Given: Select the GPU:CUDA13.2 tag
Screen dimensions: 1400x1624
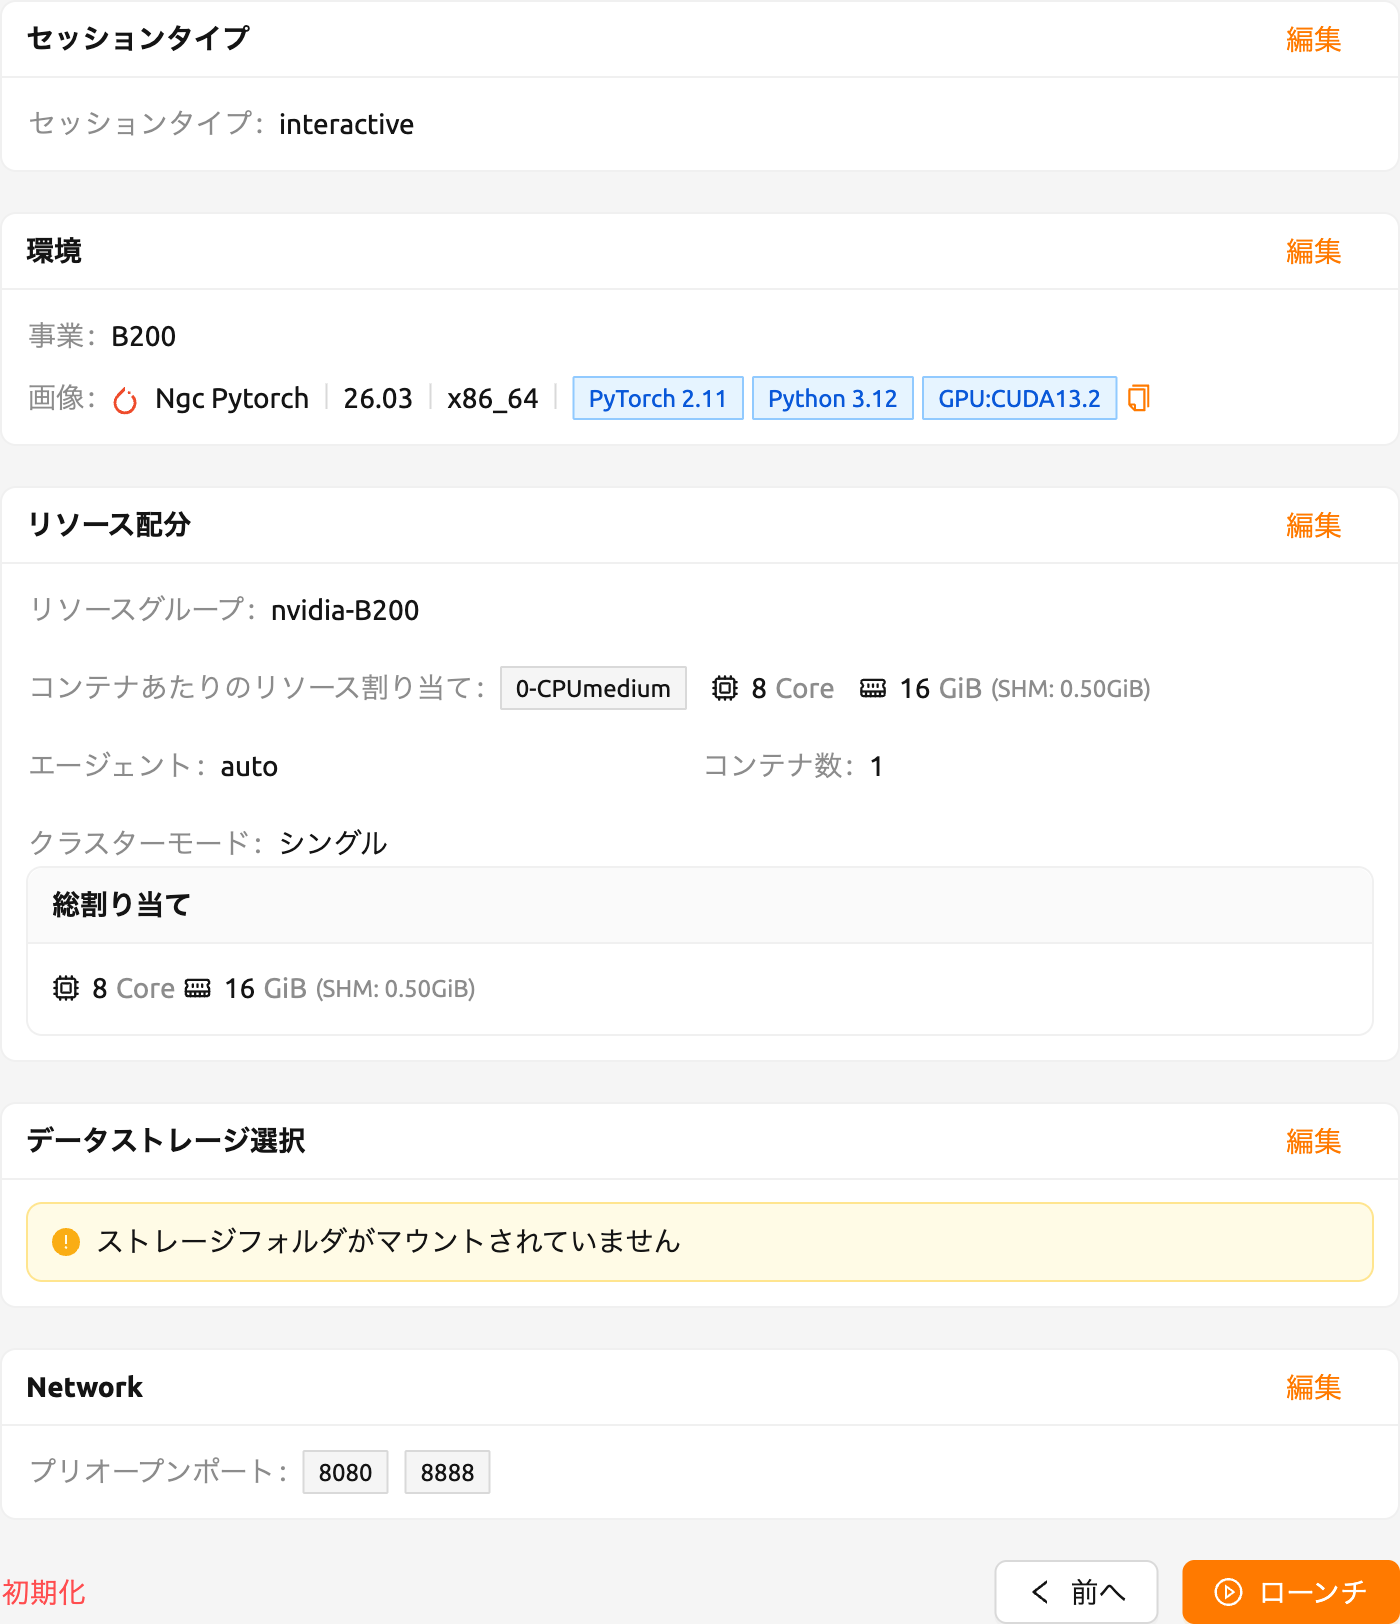Looking at the screenshot, I should pos(1019,398).
